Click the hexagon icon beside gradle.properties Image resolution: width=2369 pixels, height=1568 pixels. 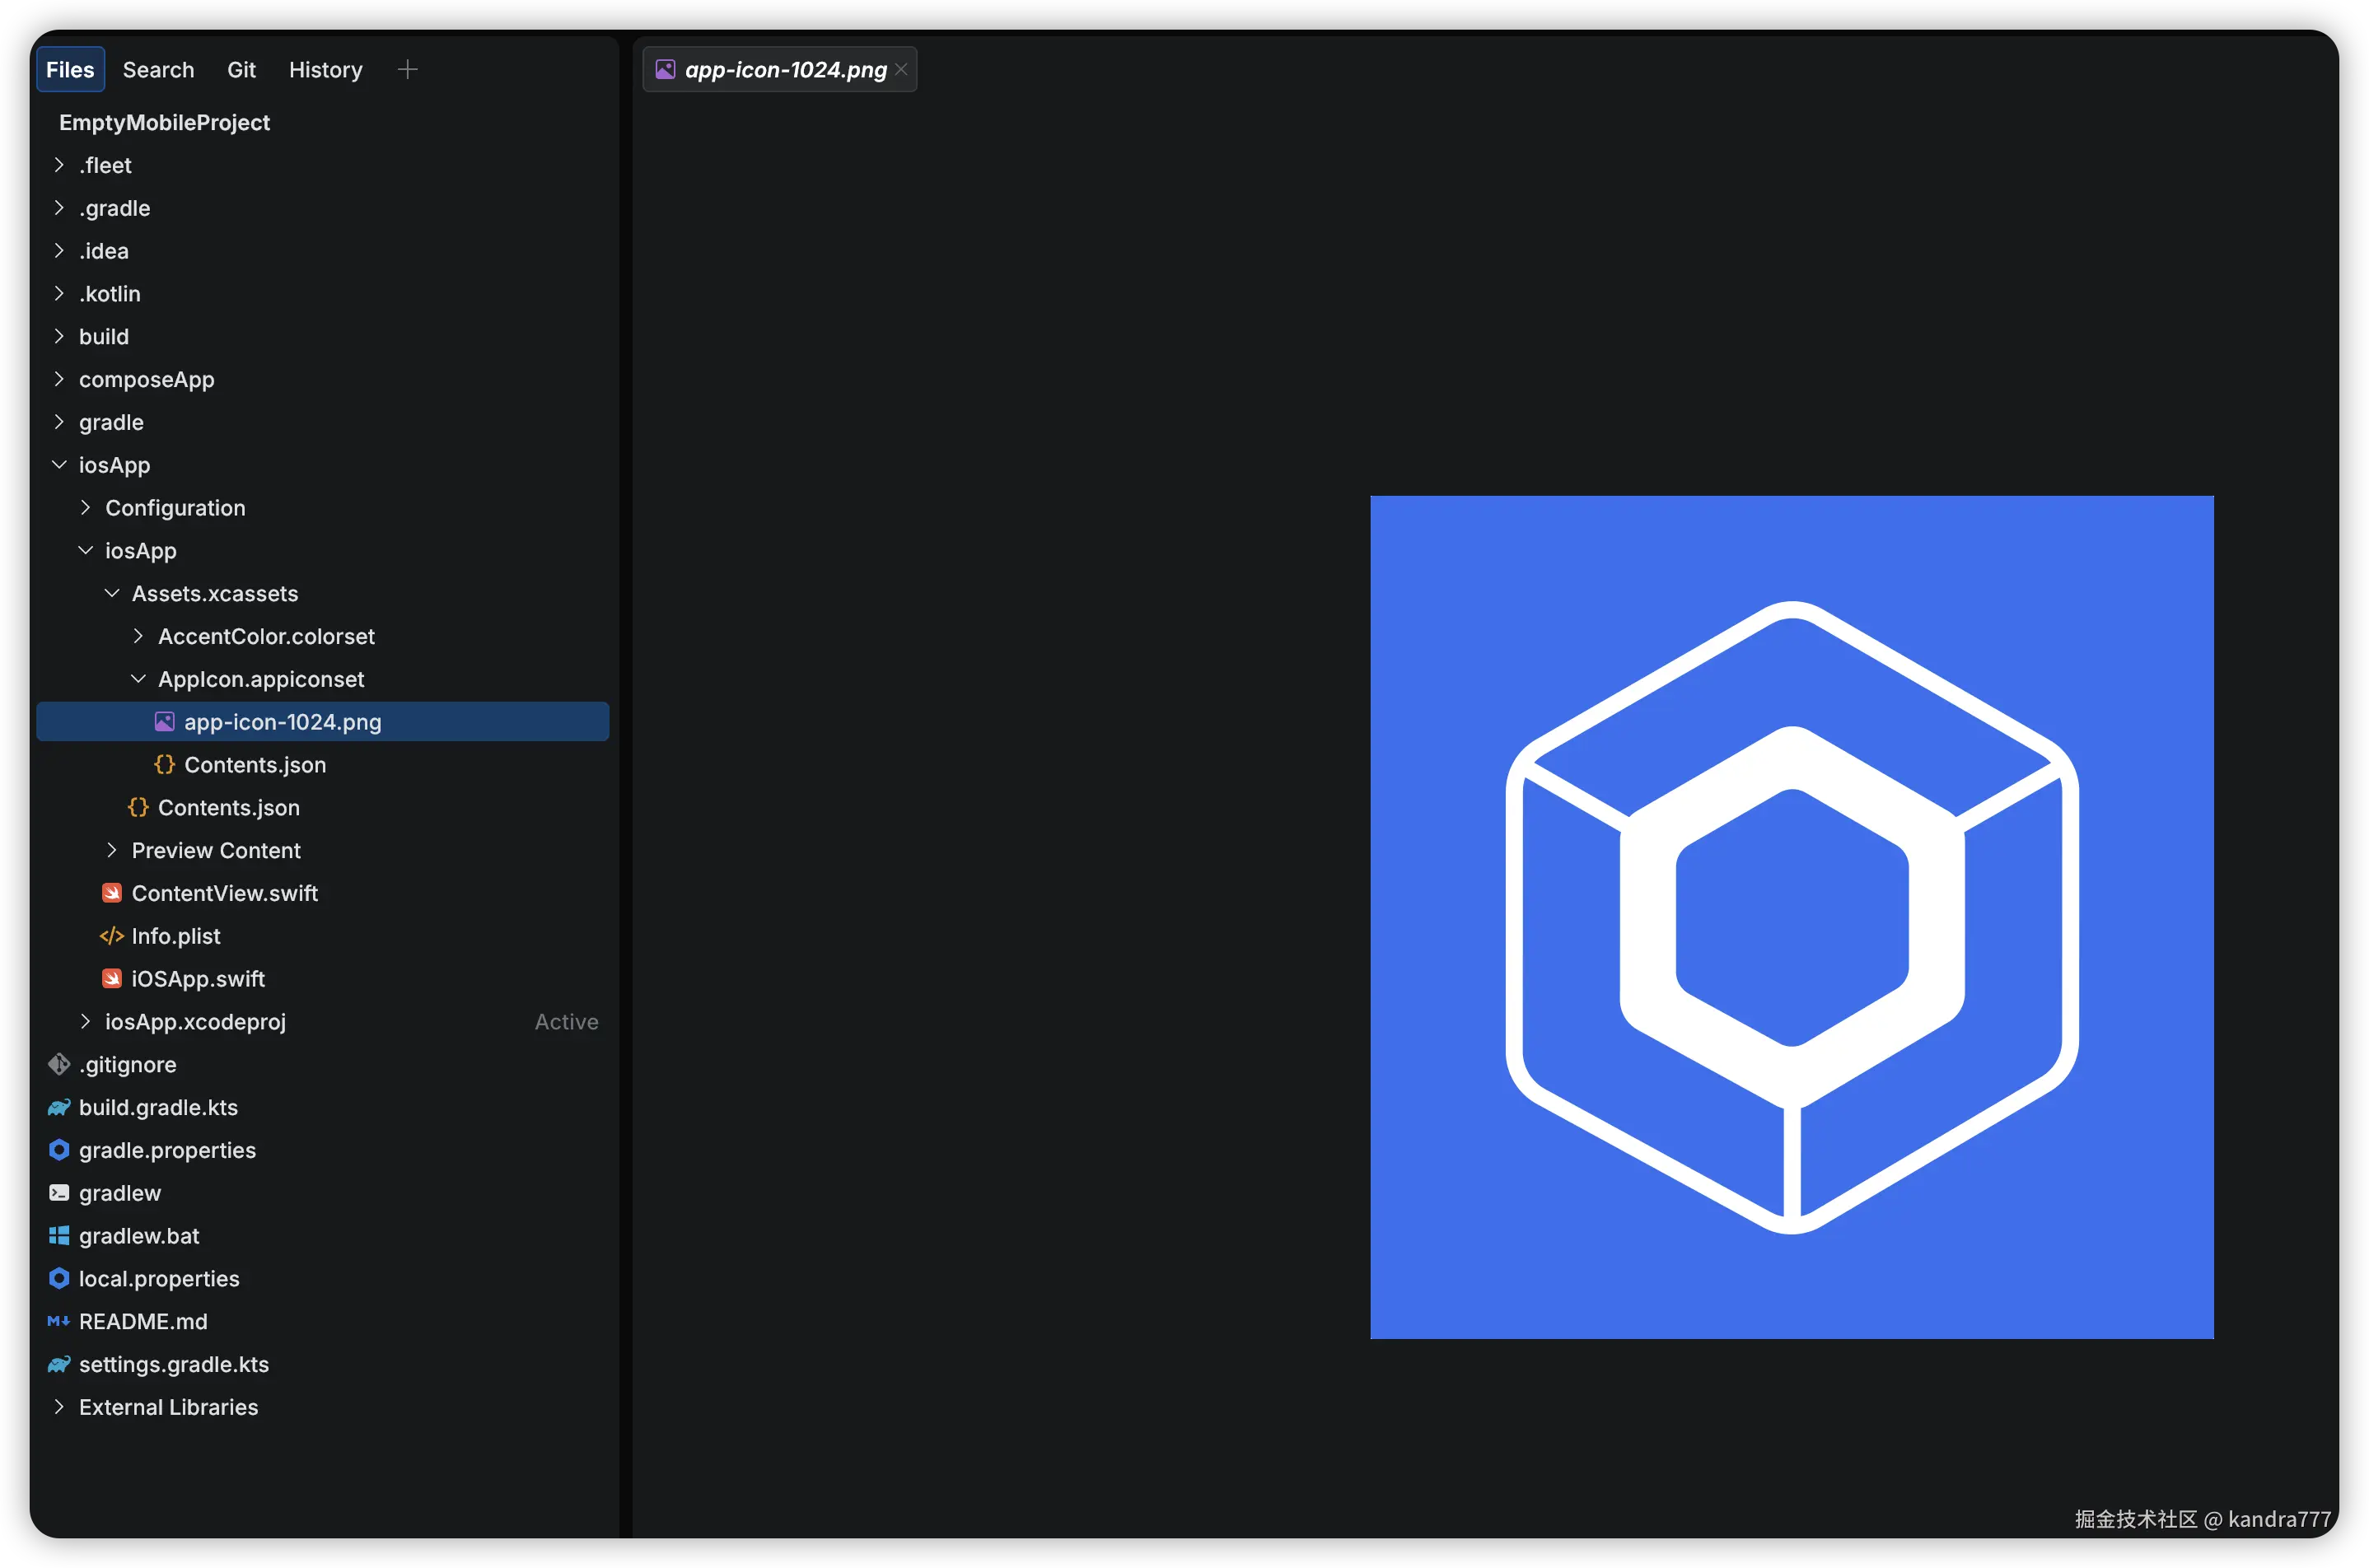pyautogui.click(x=59, y=1150)
